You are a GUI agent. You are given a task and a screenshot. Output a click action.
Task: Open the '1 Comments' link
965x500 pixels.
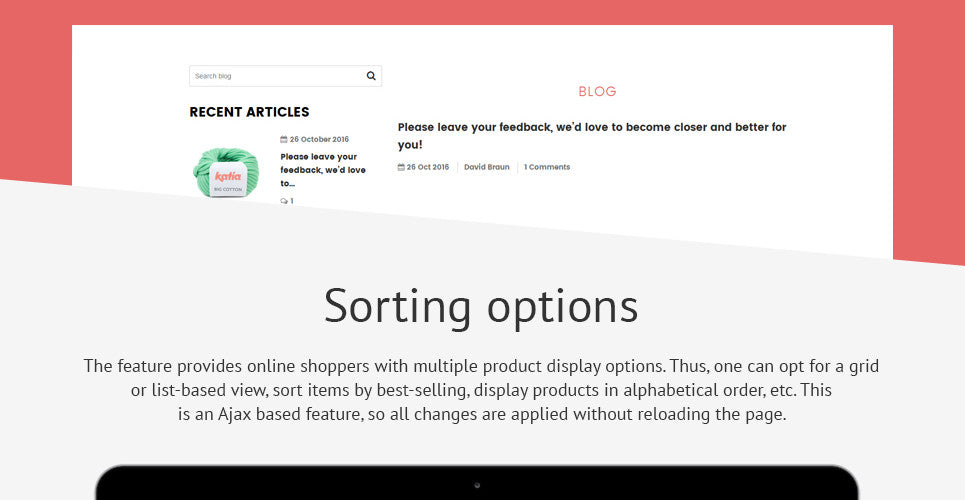547,167
